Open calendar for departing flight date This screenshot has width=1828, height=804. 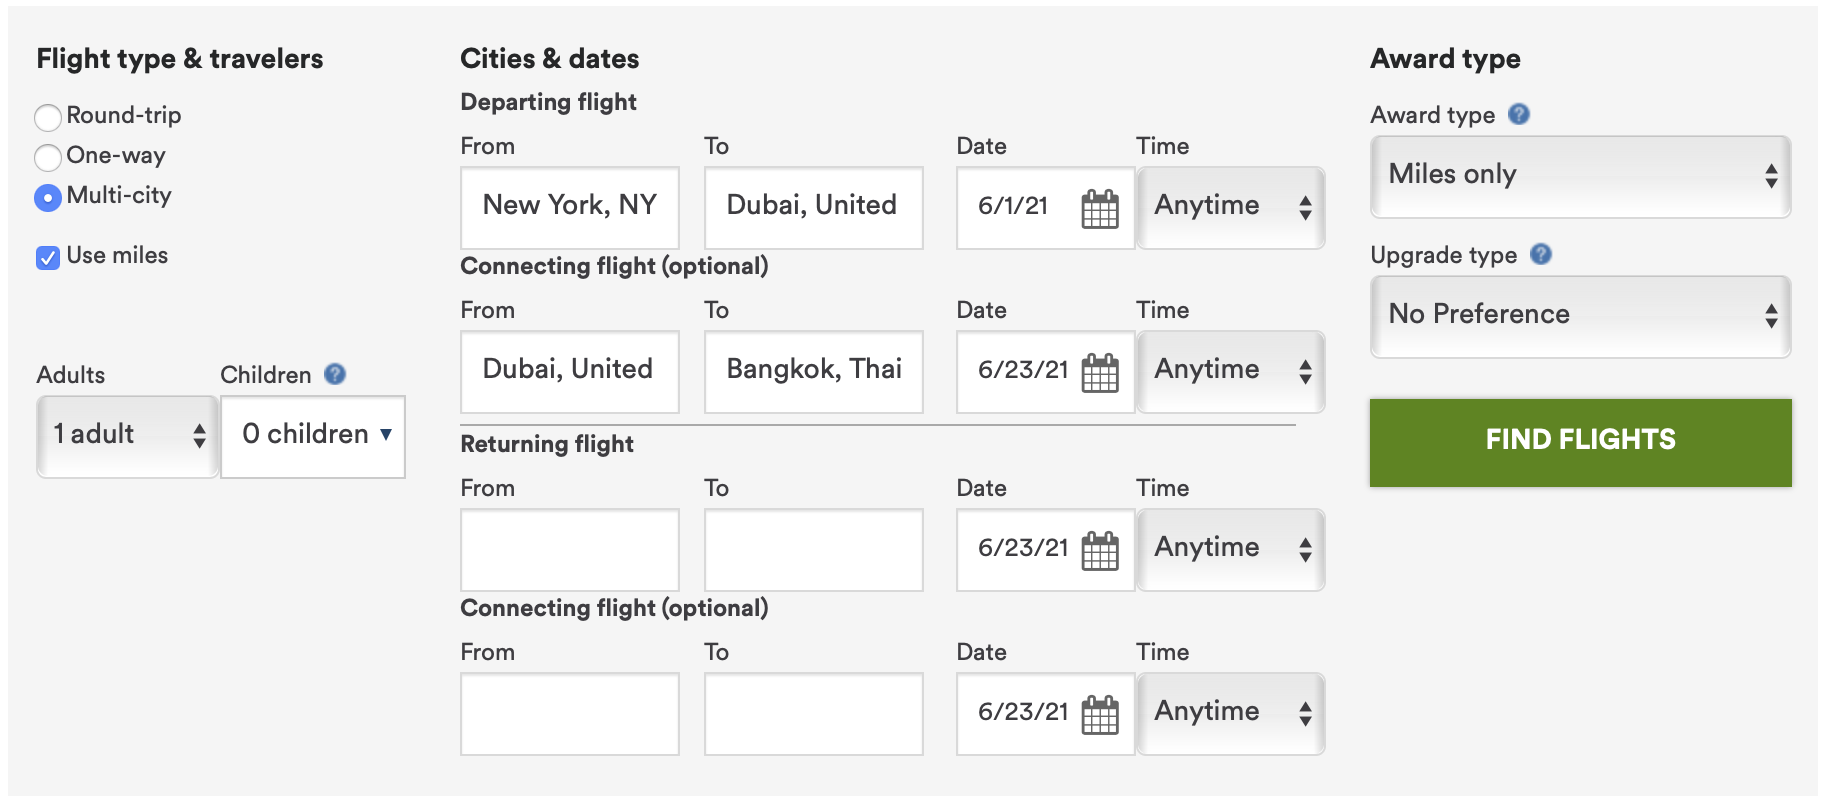[1100, 209]
